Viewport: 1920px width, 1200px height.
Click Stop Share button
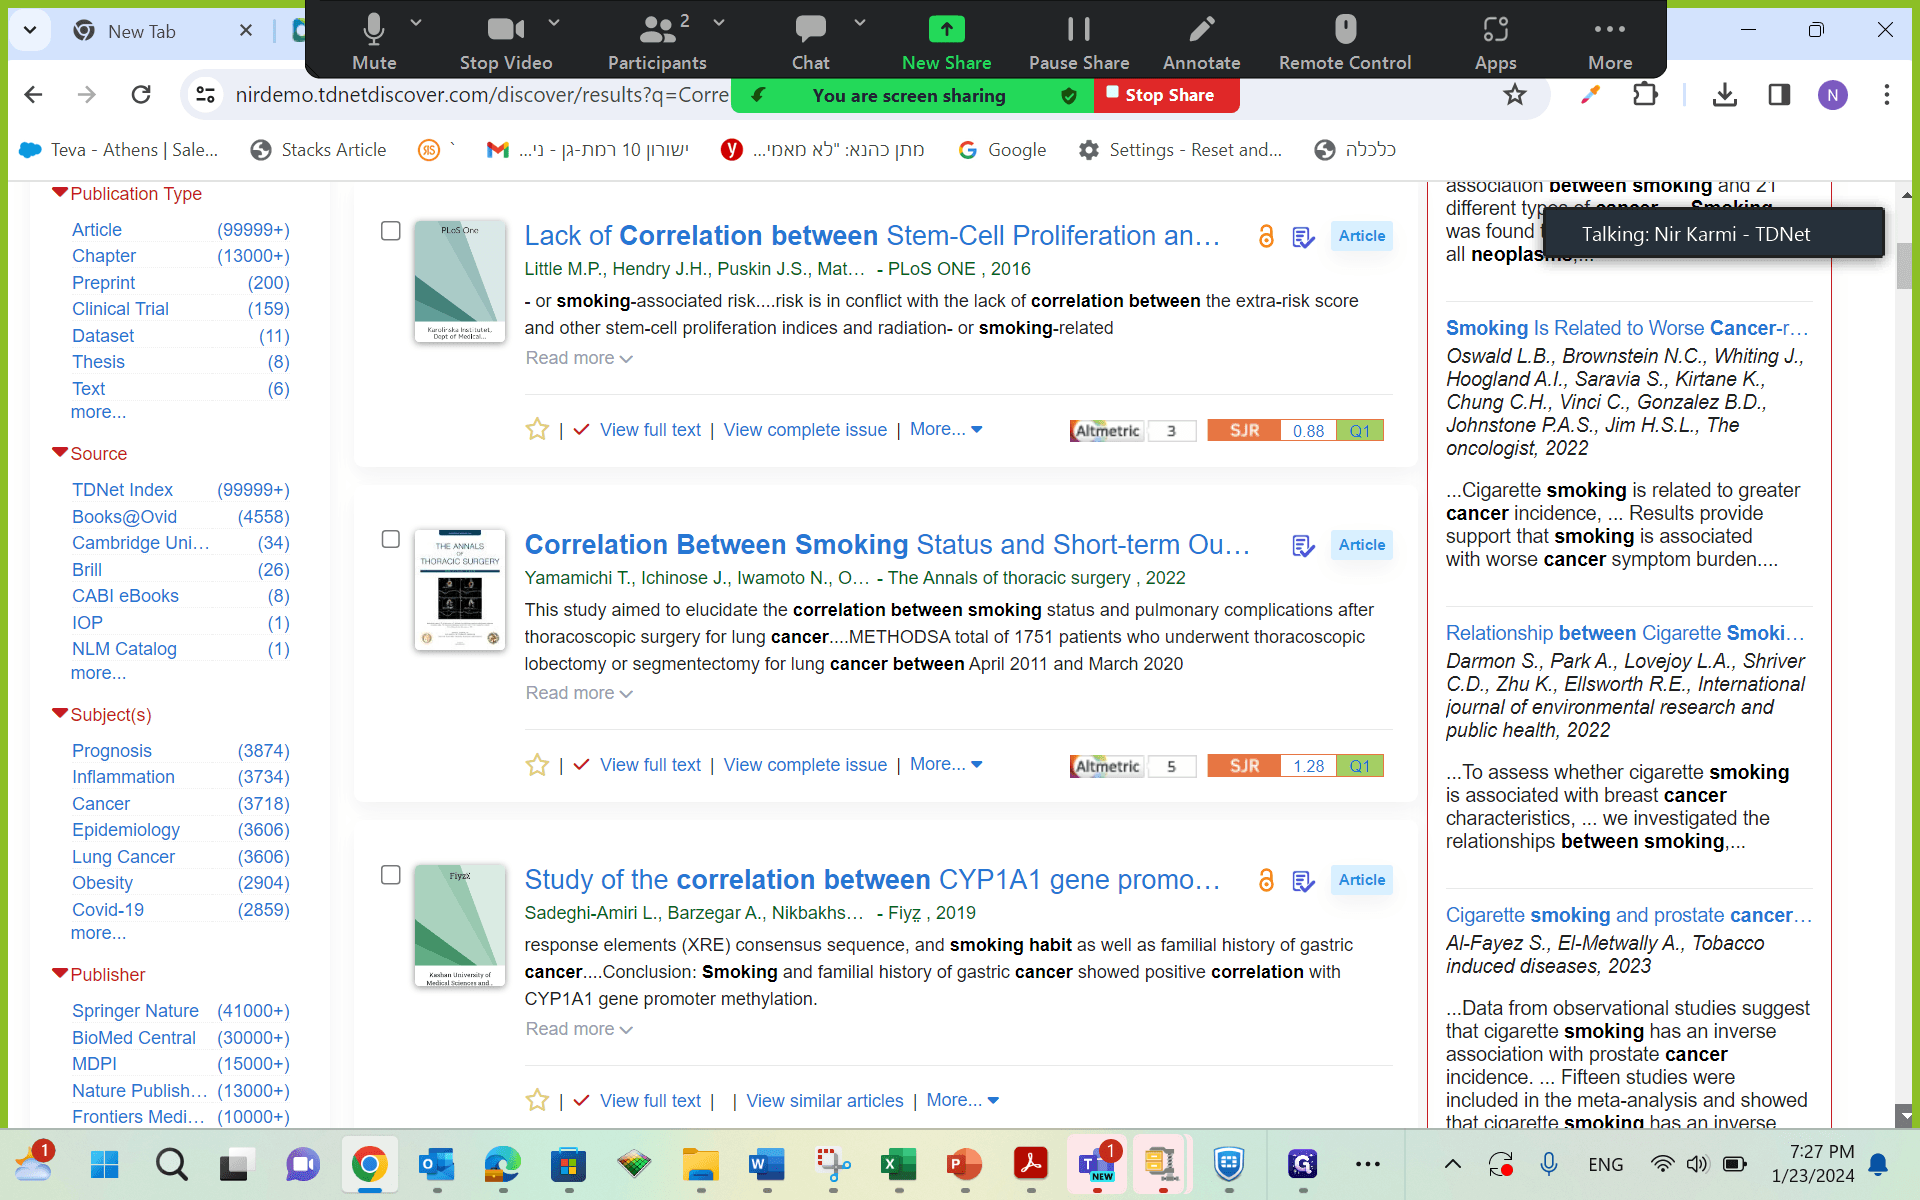[1167, 95]
